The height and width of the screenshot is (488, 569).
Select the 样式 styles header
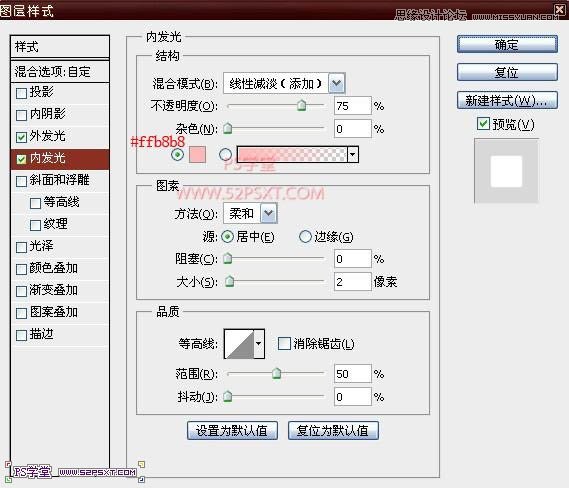pyautogui.click(x=60, y=46)
